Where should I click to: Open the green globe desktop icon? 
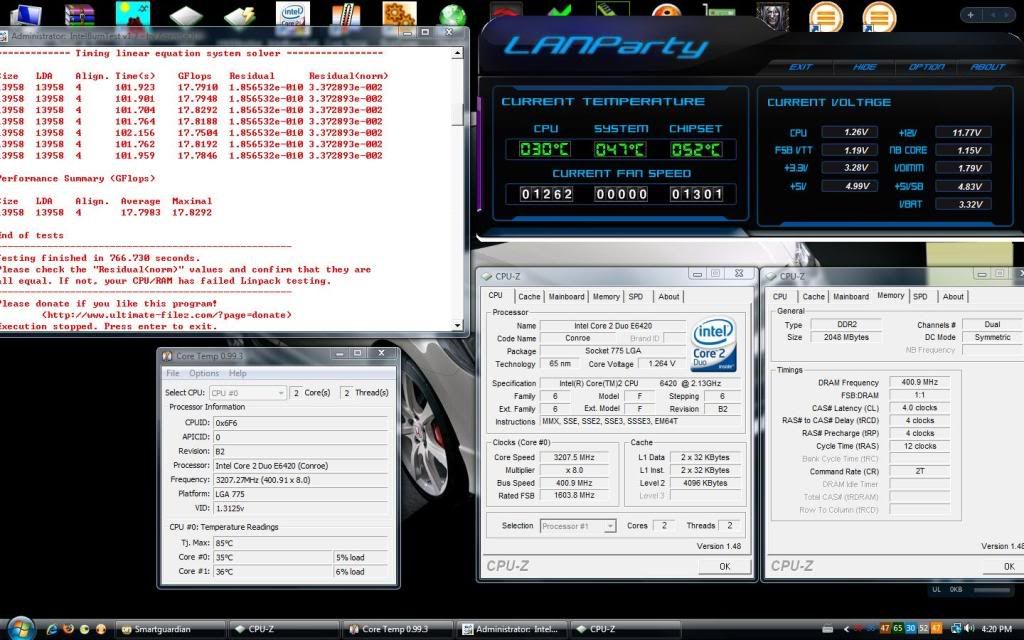[453, 15]
